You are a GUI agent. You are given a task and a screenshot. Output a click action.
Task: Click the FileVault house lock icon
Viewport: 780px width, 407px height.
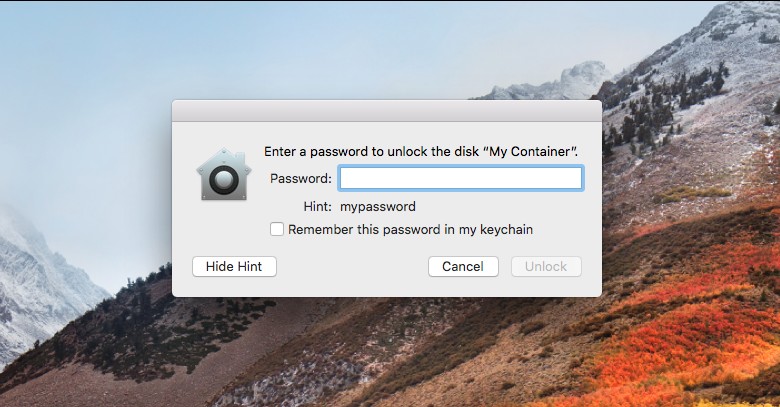[x=223, y=175]
